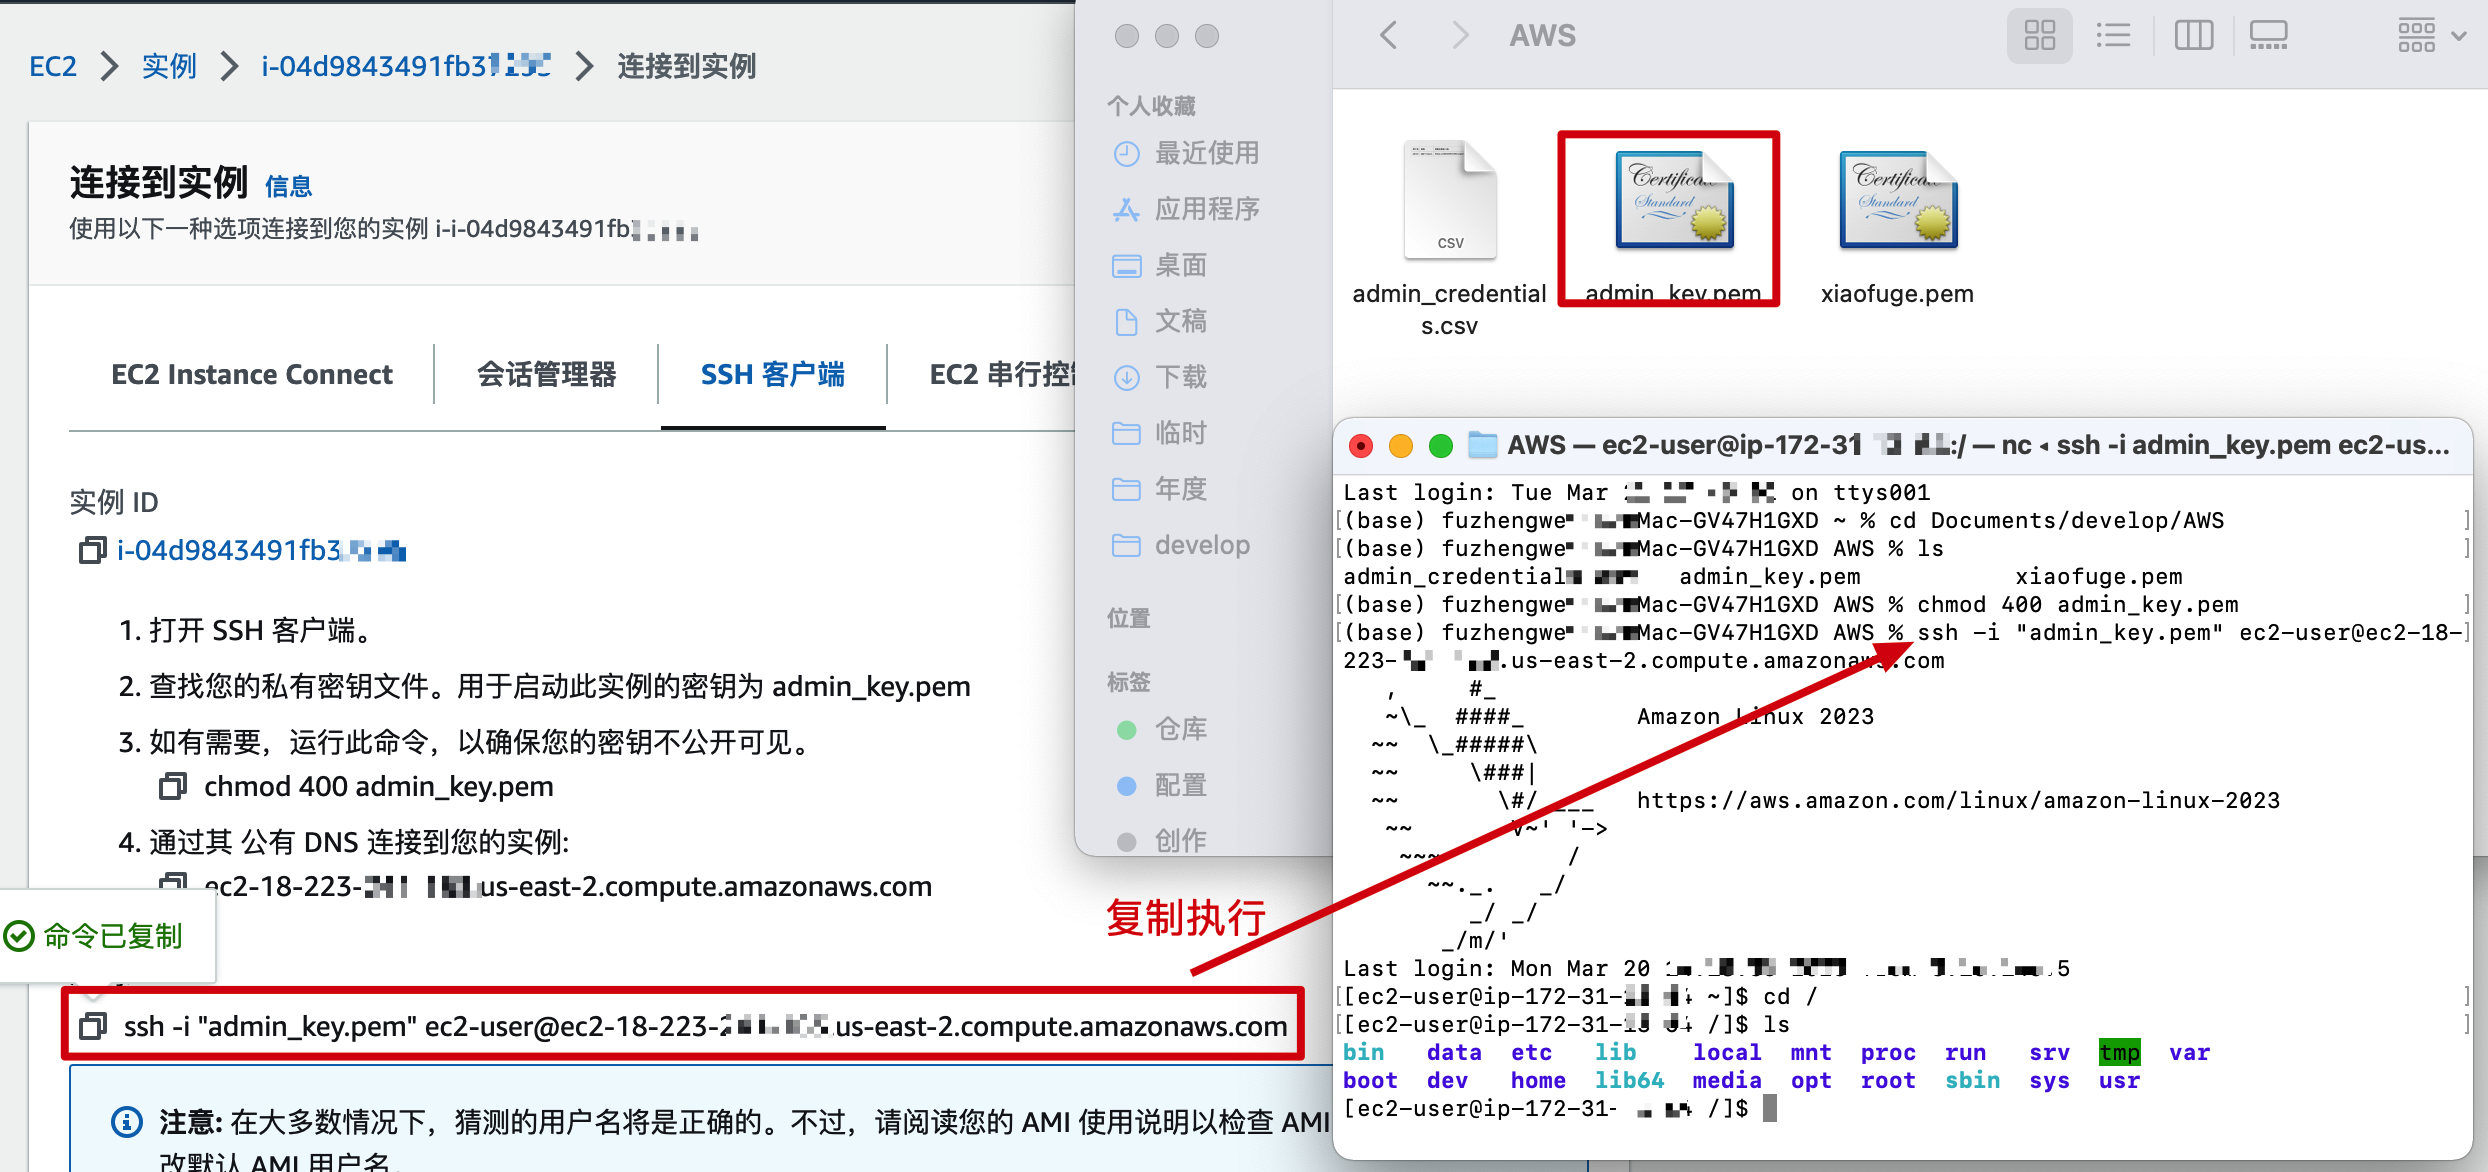Select the green 仓库 tag
This screenshot has height=1172, width=2488.
click(1160, 729)
